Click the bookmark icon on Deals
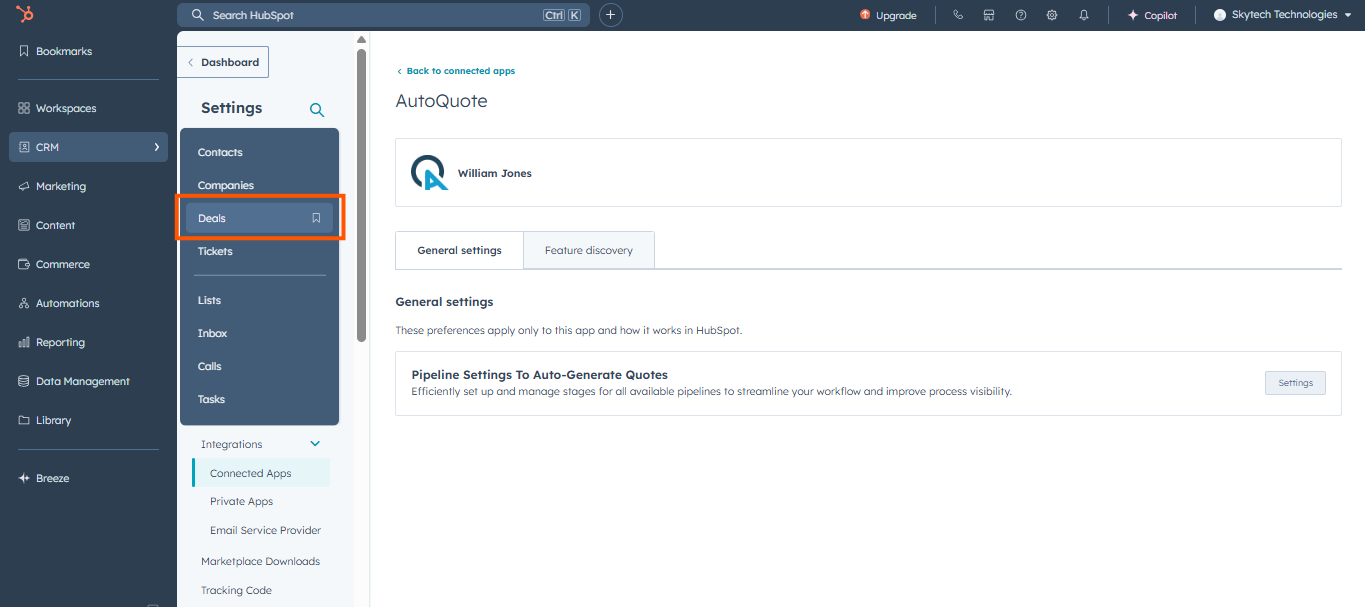The image size is (1365, 607). click(x=317, y=217)
